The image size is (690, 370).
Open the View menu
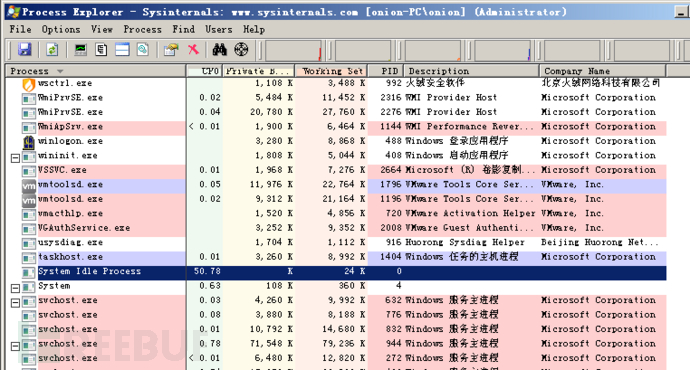click(x=102, y=29)
